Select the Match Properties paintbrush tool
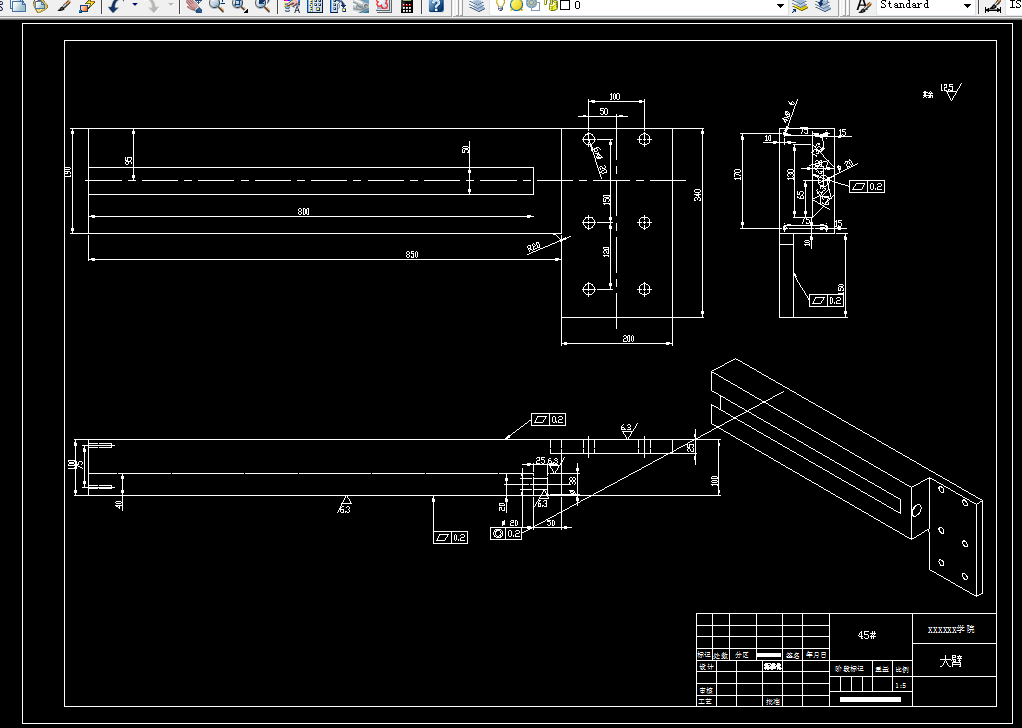 [63, 6]
